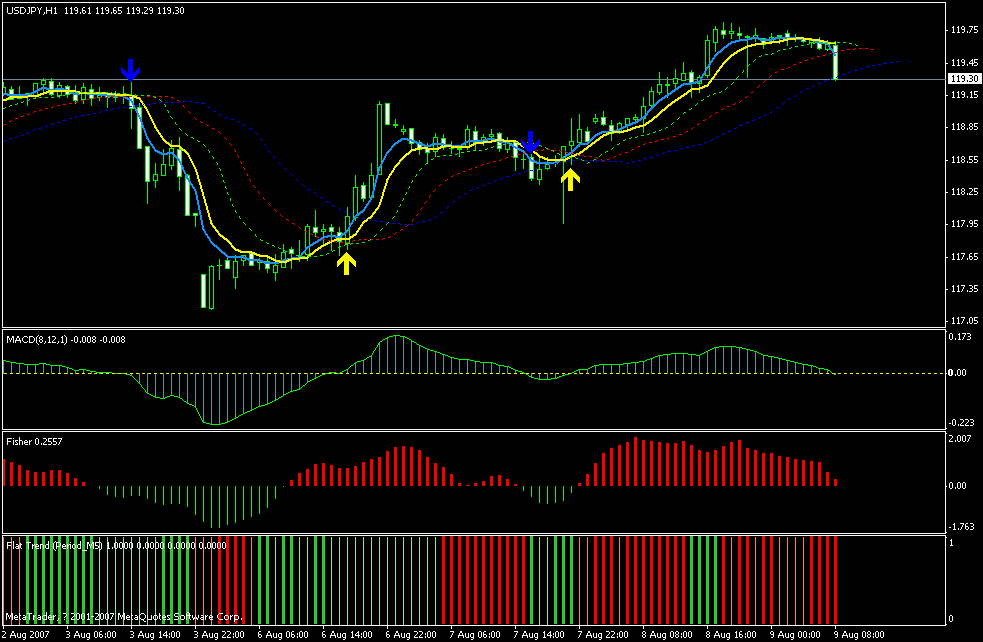
Task: Click the leftmost blue down arrow signal
Action: click(x=130, y=70)
